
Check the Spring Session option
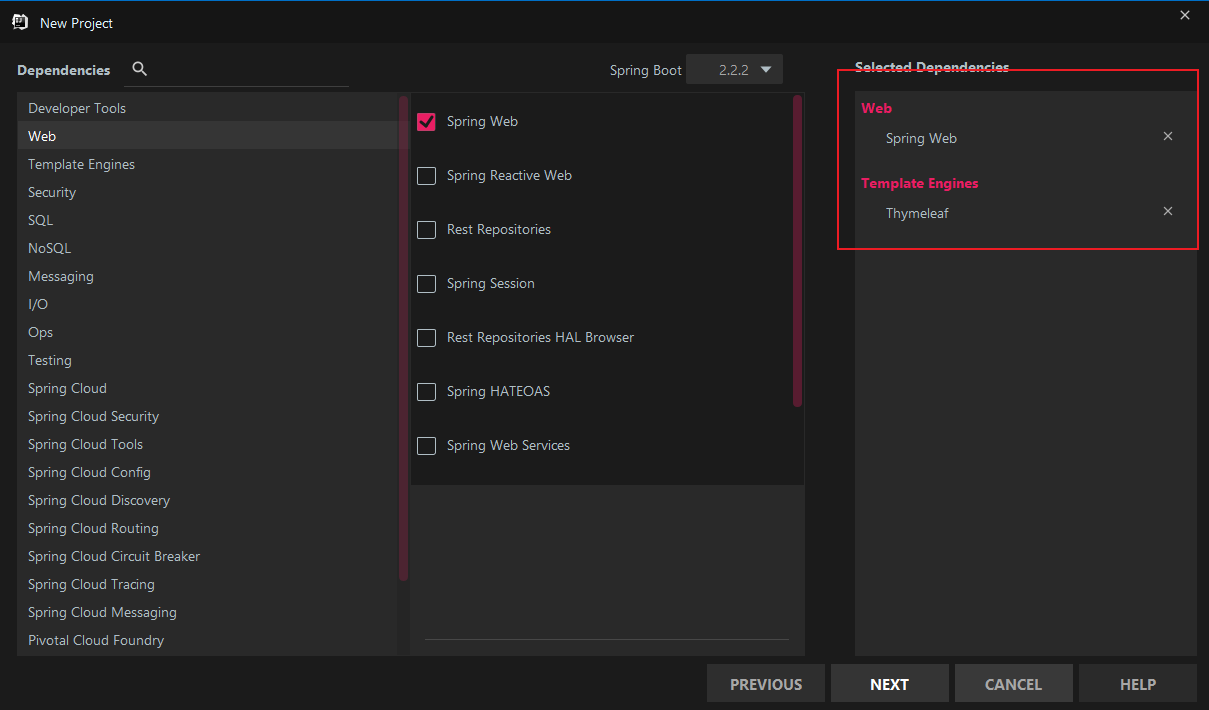(x=427, y=284)
